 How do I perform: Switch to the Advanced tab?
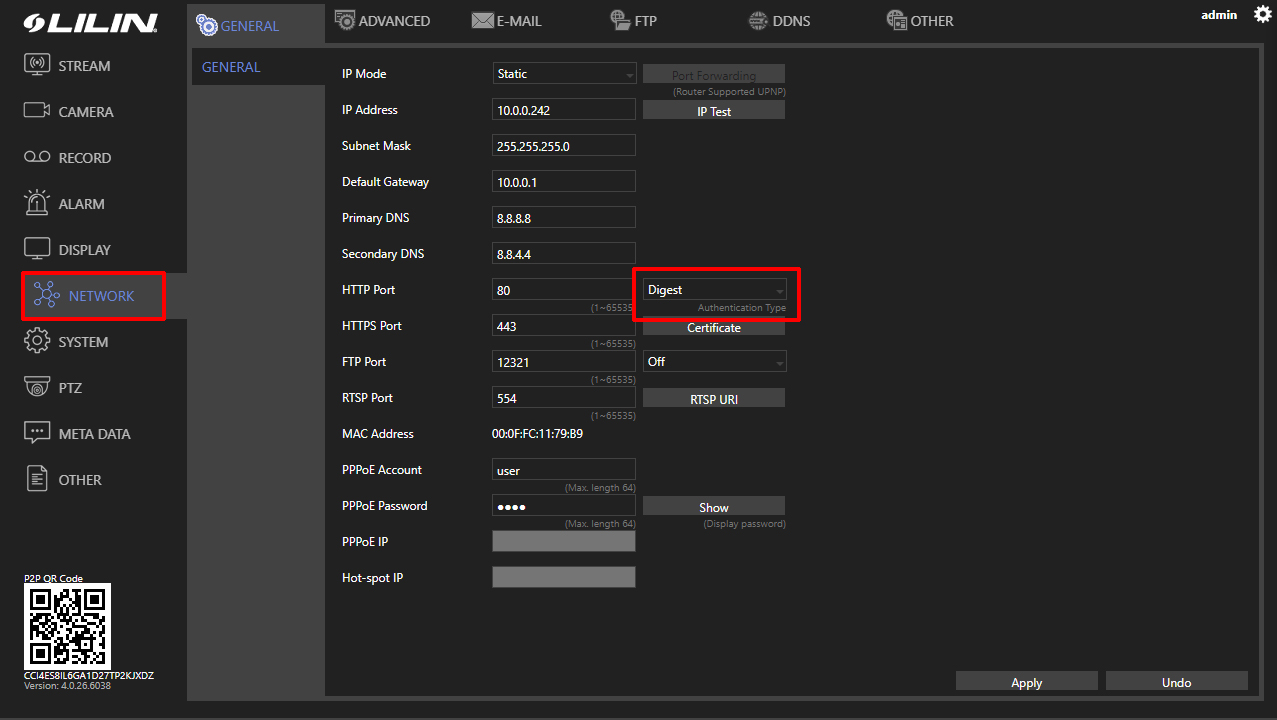coord(382,21)
